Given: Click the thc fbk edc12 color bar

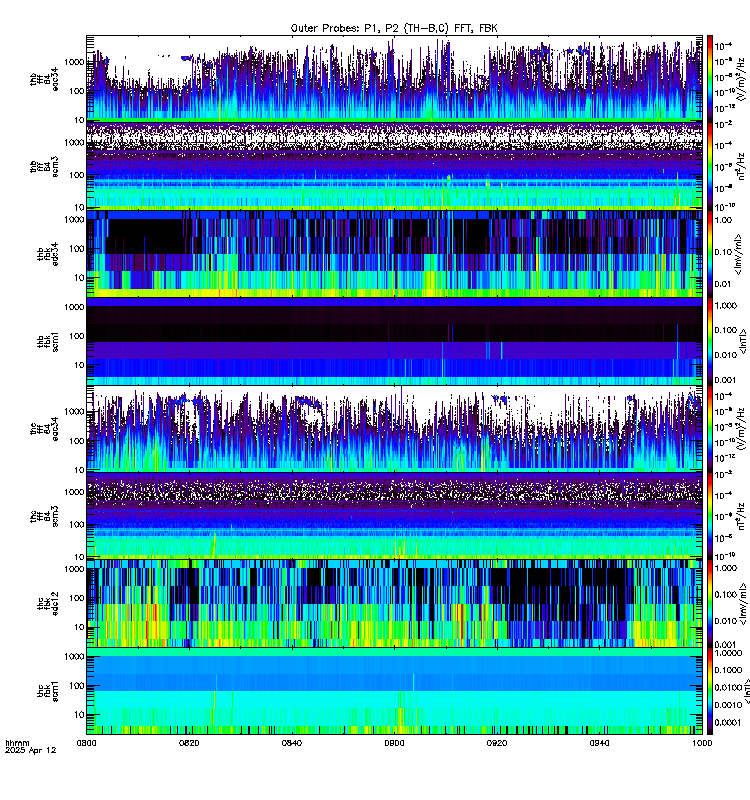Looking at the screenshot, I should pos(710,604).
